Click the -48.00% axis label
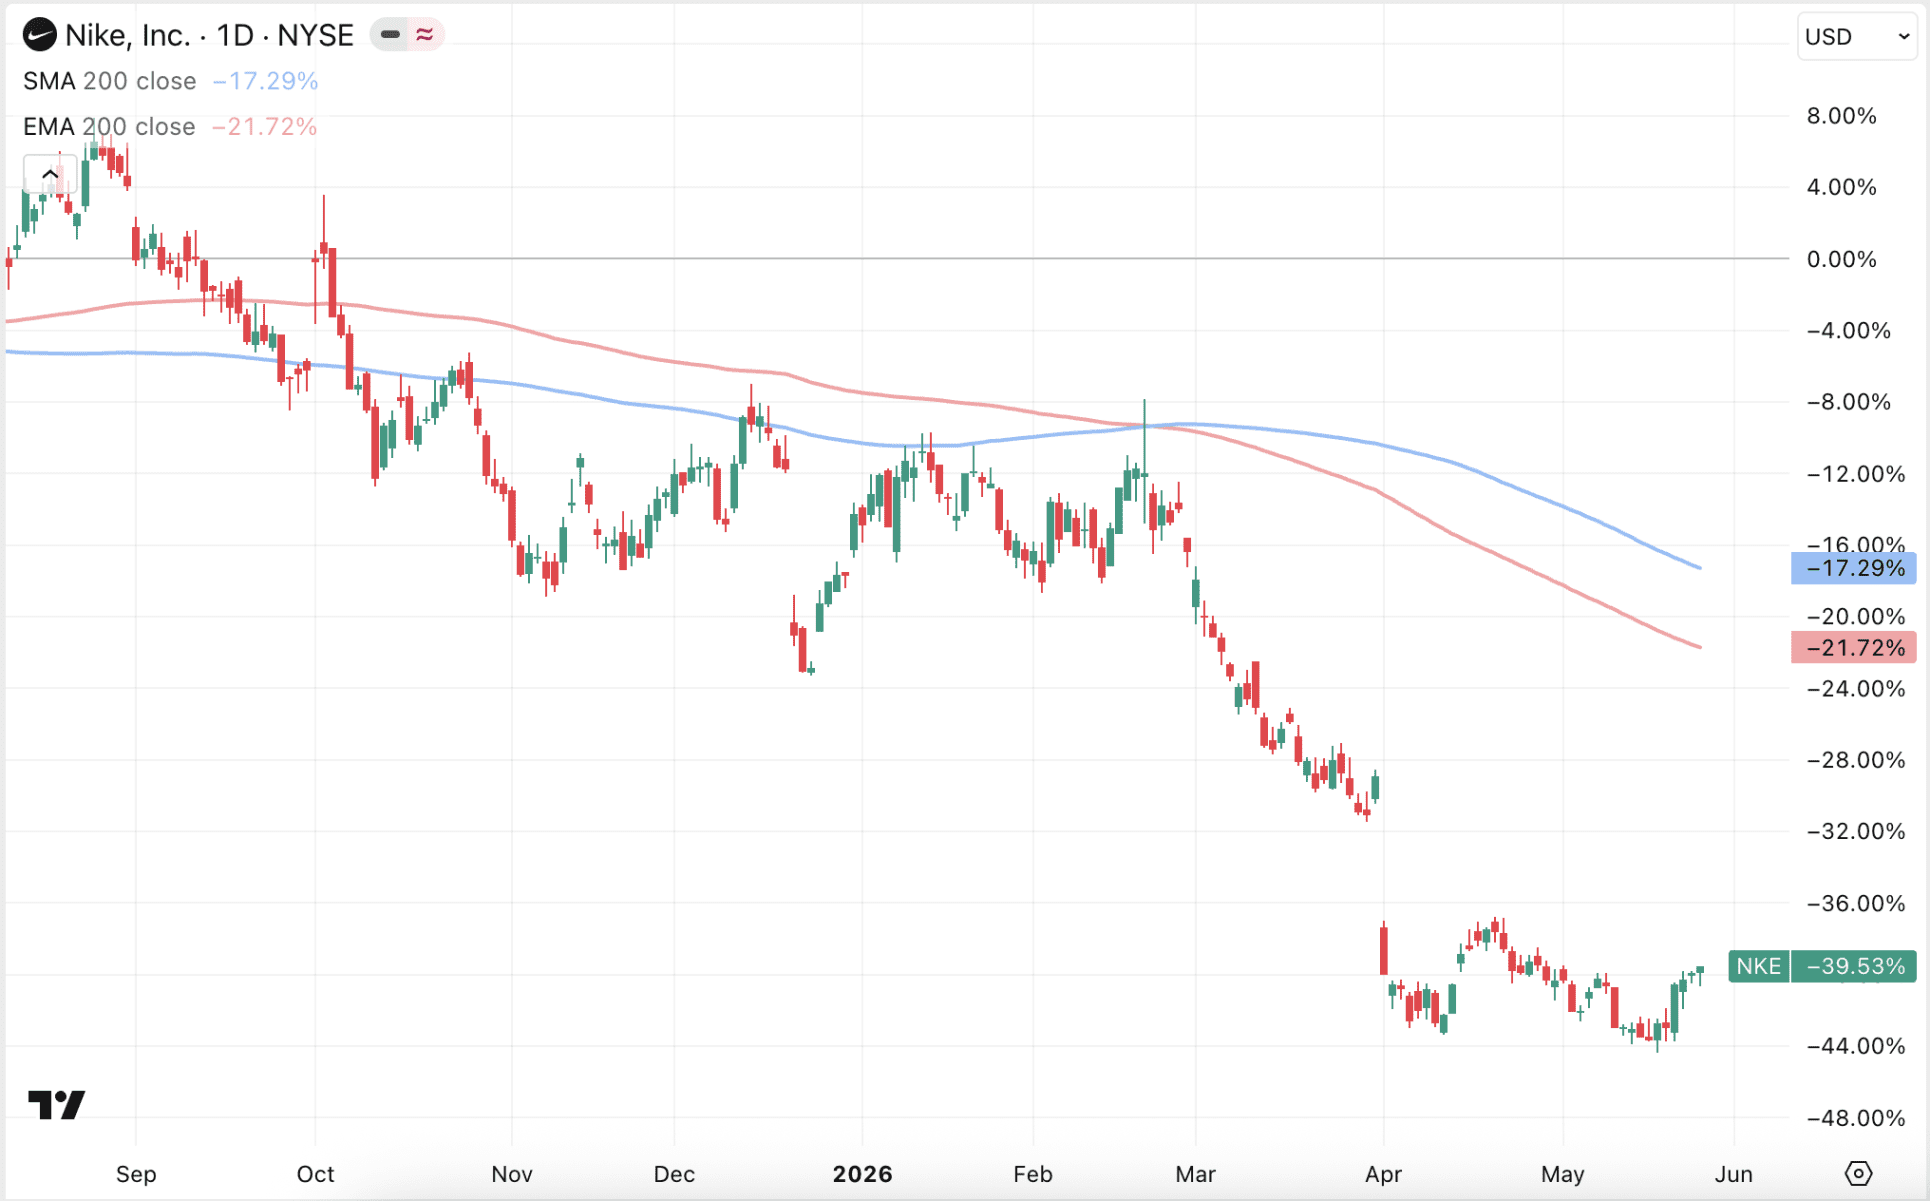The image size is (1930, 1201). [x=1855, y=1118]
